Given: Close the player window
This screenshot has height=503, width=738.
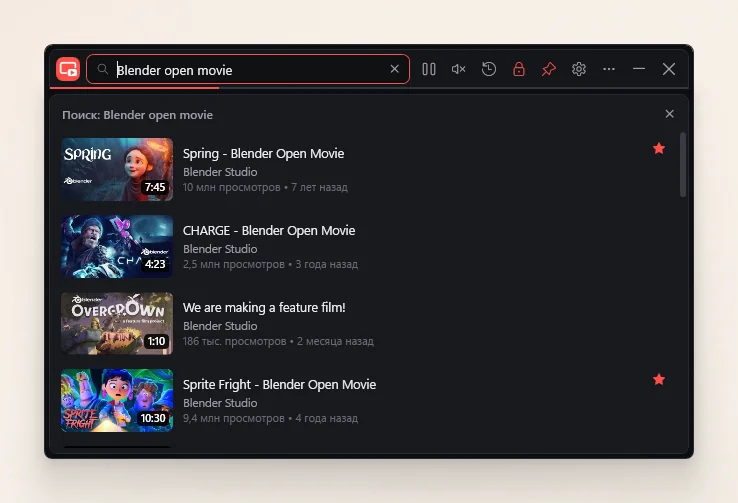Looking at the screenshot, I should 669,69.
